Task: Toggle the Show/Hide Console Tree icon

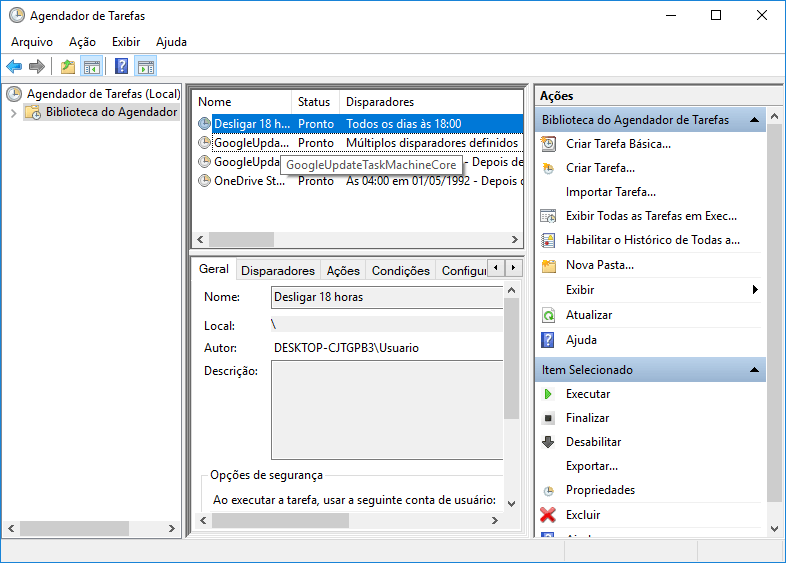Action: [92, 66]
